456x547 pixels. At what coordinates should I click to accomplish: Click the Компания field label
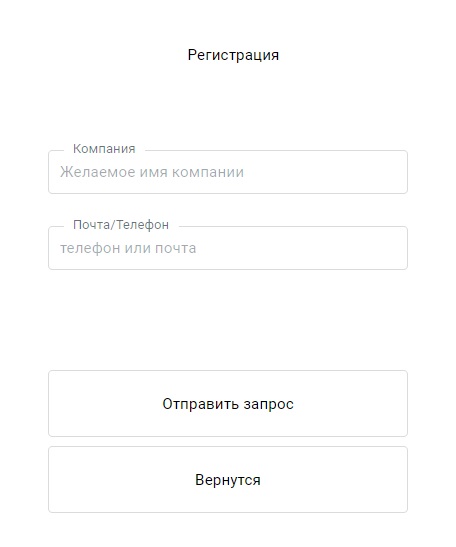point(104,149)
